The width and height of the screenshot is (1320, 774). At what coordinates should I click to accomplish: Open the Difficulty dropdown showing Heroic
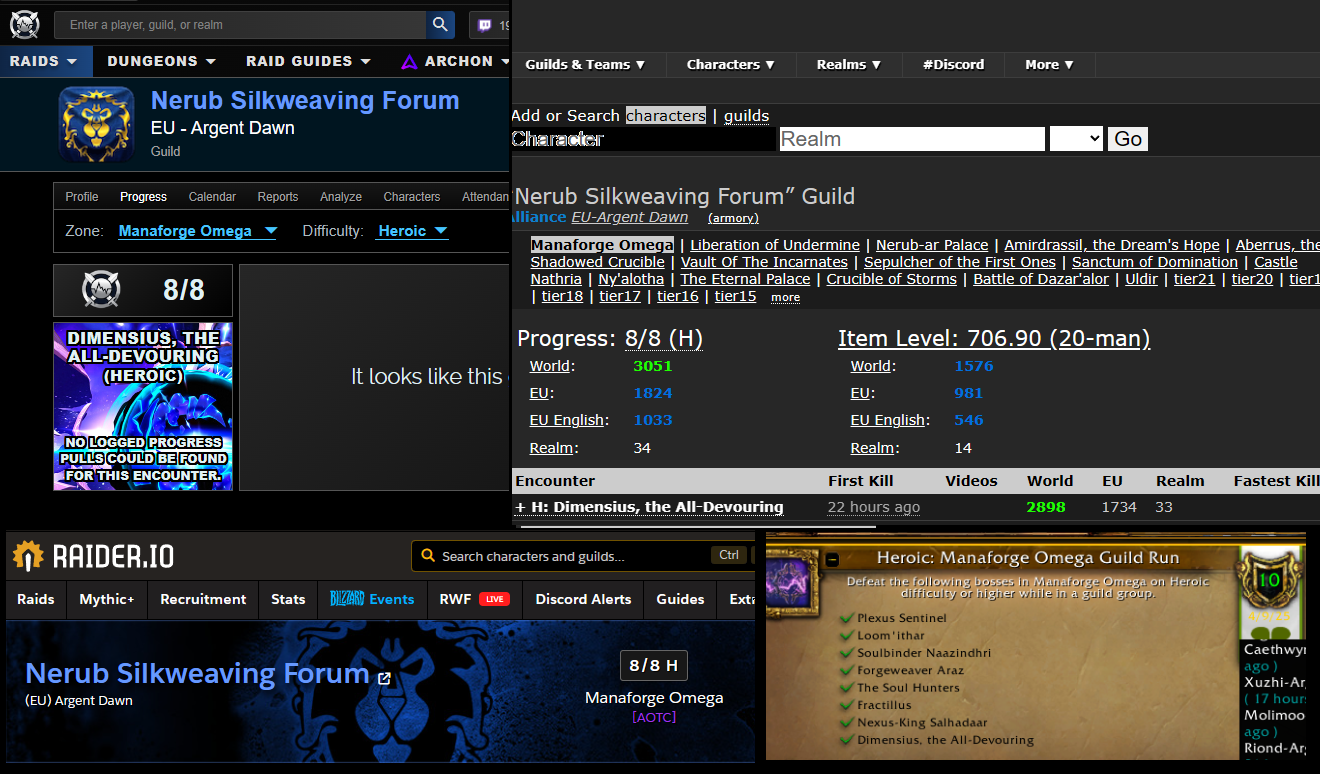coord(413,231)
